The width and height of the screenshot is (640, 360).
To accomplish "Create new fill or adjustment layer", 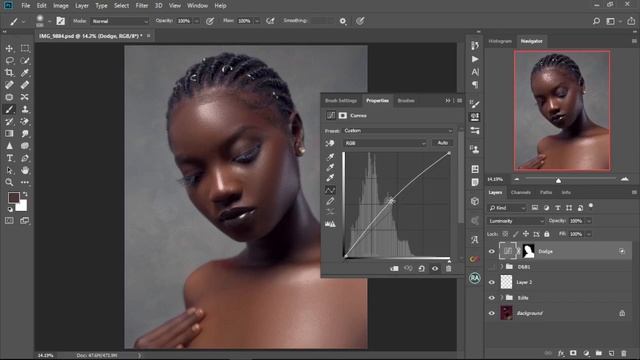I will point(586,353).
